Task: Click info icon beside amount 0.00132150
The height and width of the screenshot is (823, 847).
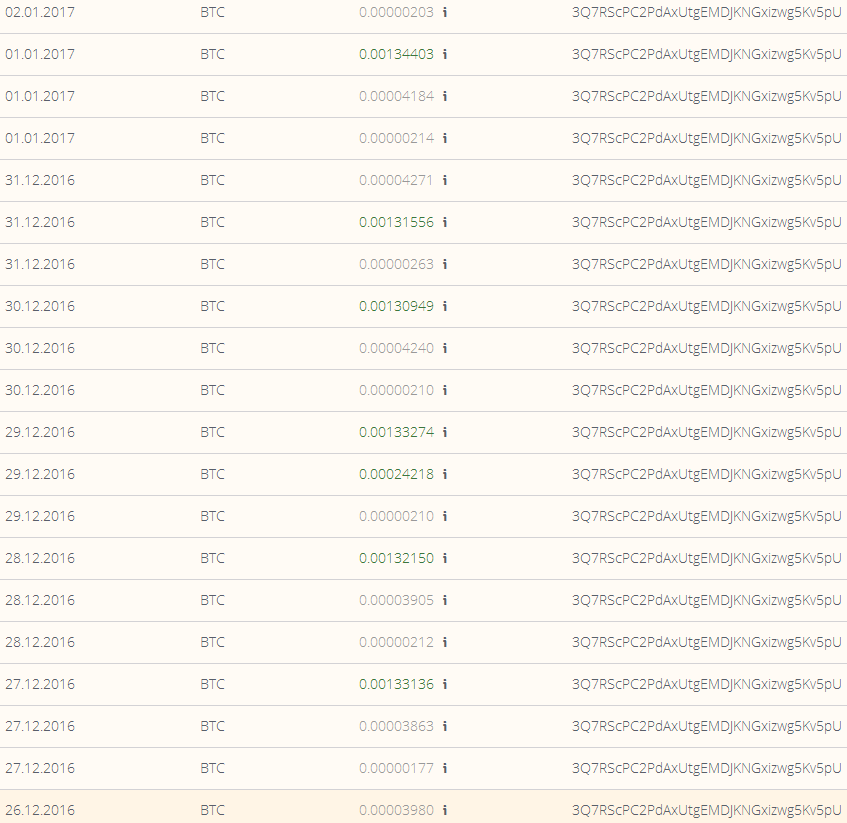Action: coord(445,558)
